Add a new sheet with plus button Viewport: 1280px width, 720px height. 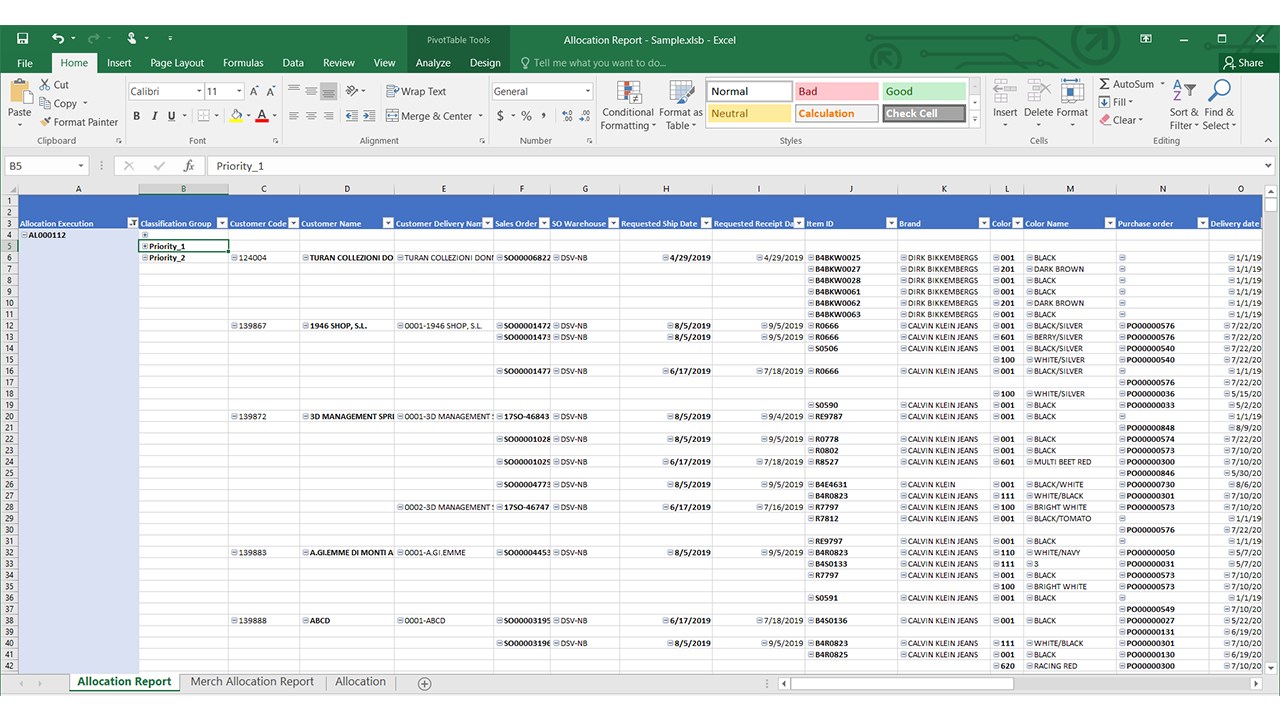click(424, 683)
